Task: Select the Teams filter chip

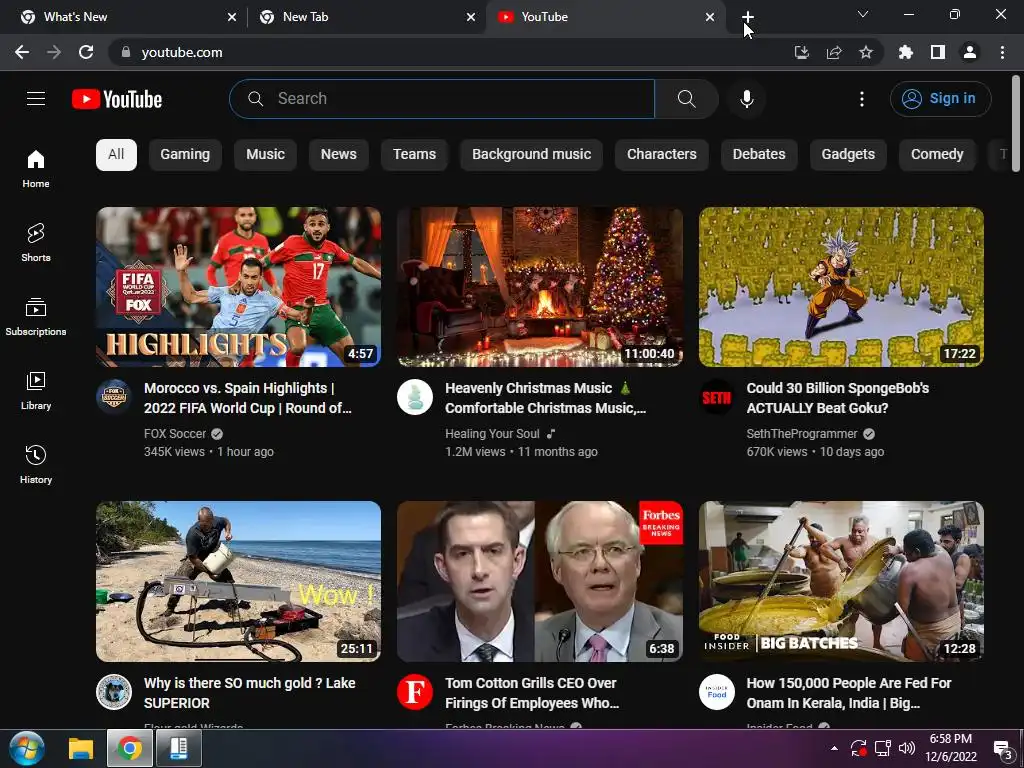Action: [x=414, y=155]
